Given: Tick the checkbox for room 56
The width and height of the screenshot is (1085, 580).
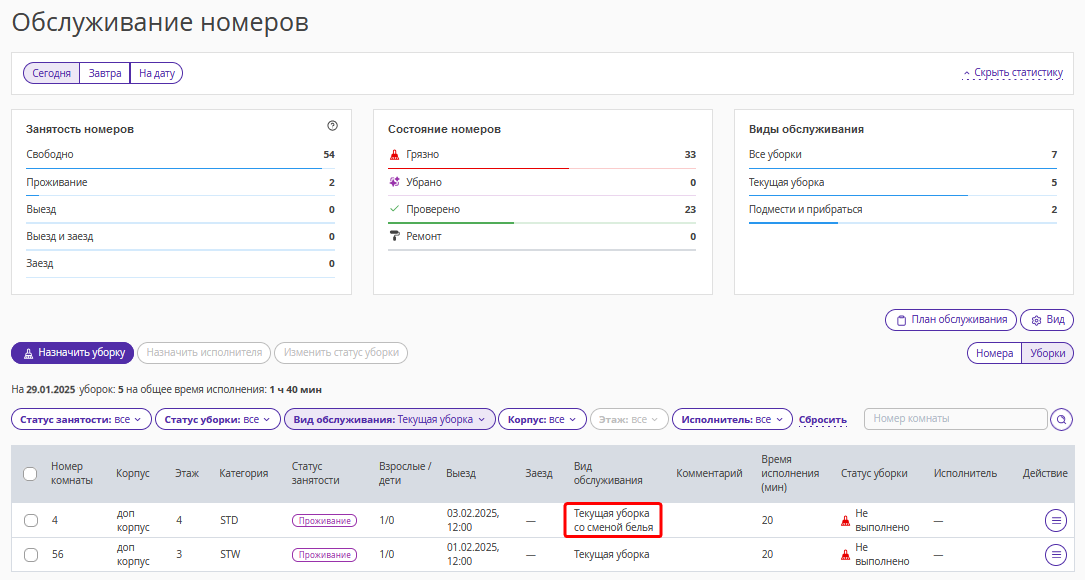Looking at the screenshot, I should (31, 554).
